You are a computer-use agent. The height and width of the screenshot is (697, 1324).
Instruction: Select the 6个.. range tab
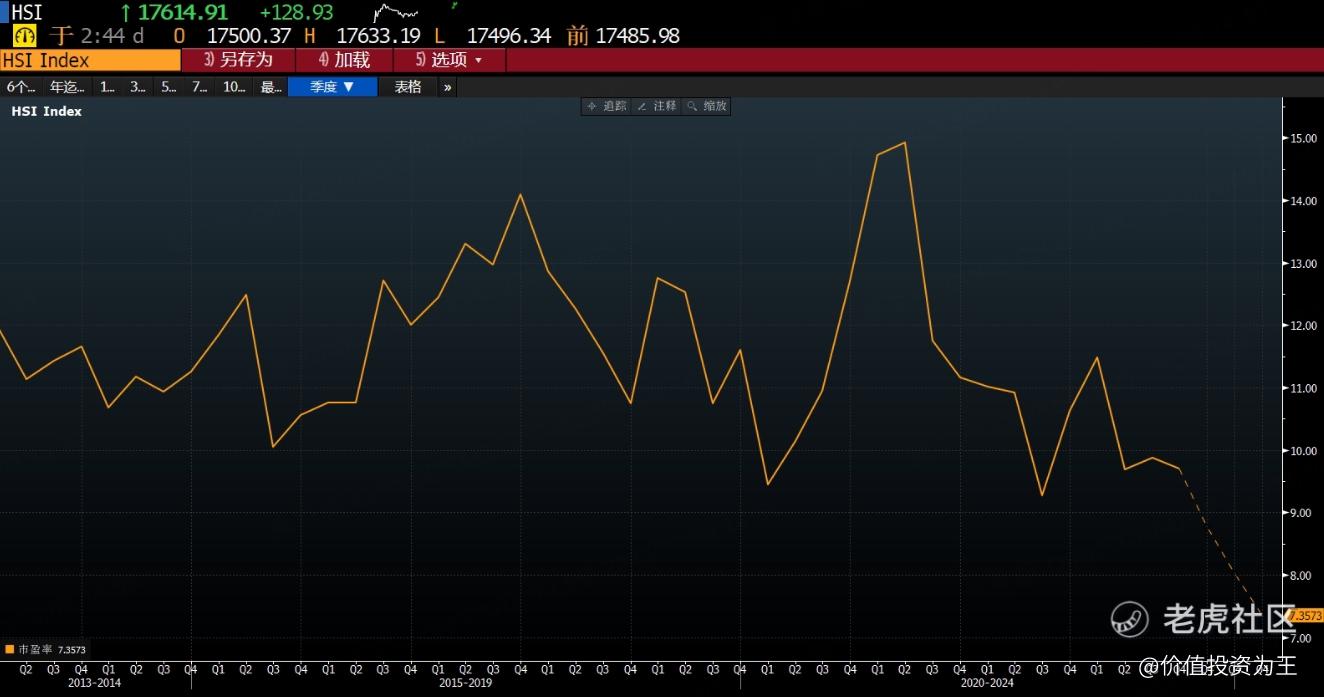[21, 87]
